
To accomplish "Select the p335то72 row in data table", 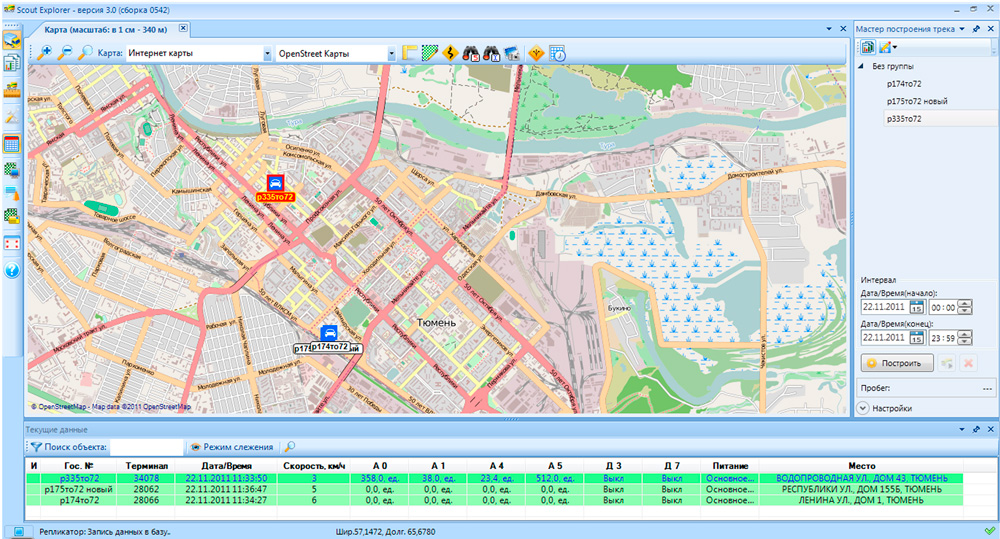I will coord(494,478).
